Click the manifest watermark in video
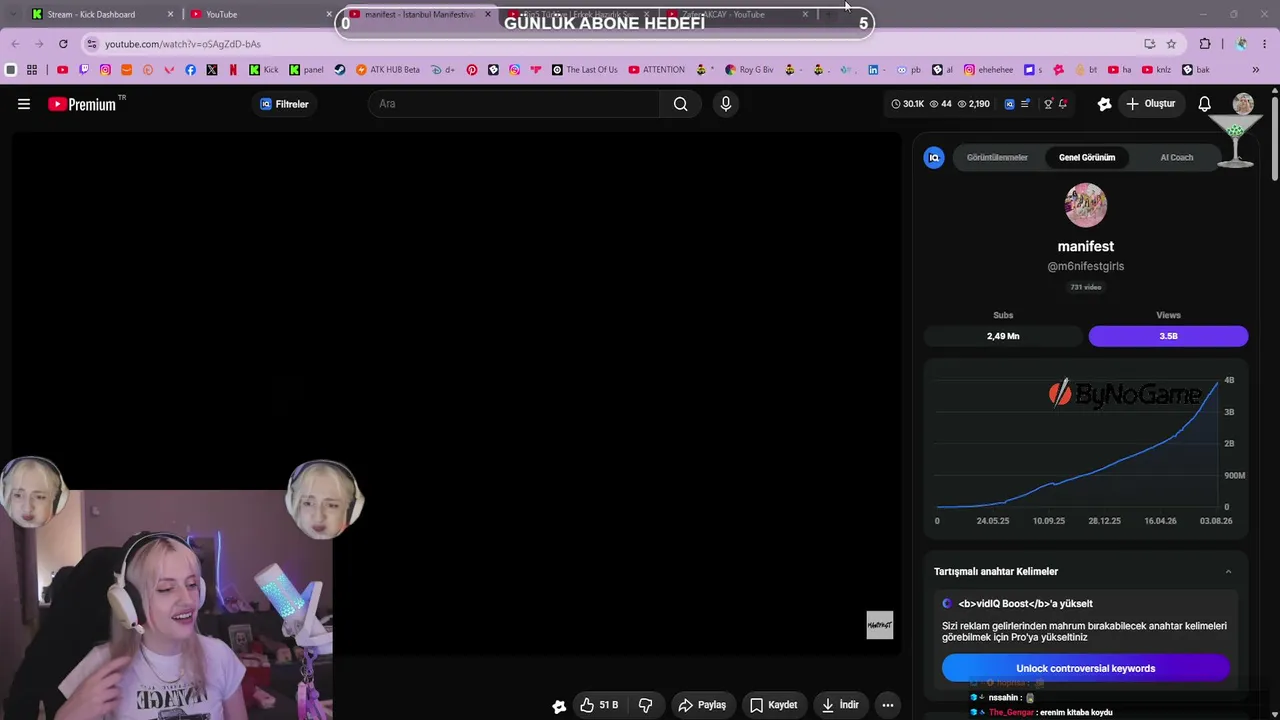This screenshot has width=1280, height=720. pyautogui.click(x=880, y=625)
